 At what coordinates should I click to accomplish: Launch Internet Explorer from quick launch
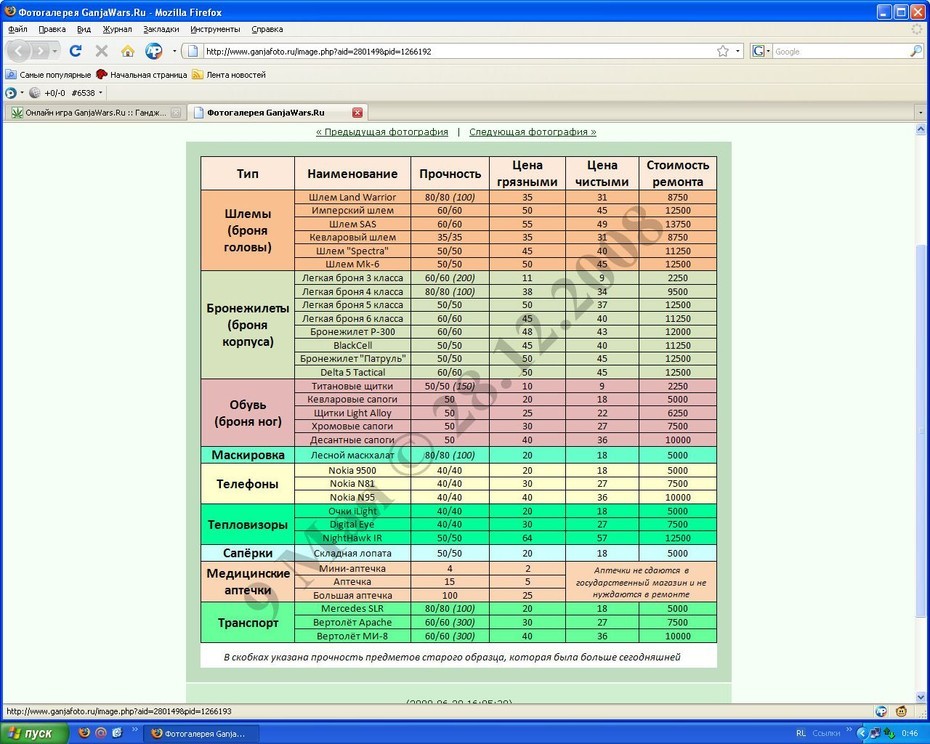(117, 733)
